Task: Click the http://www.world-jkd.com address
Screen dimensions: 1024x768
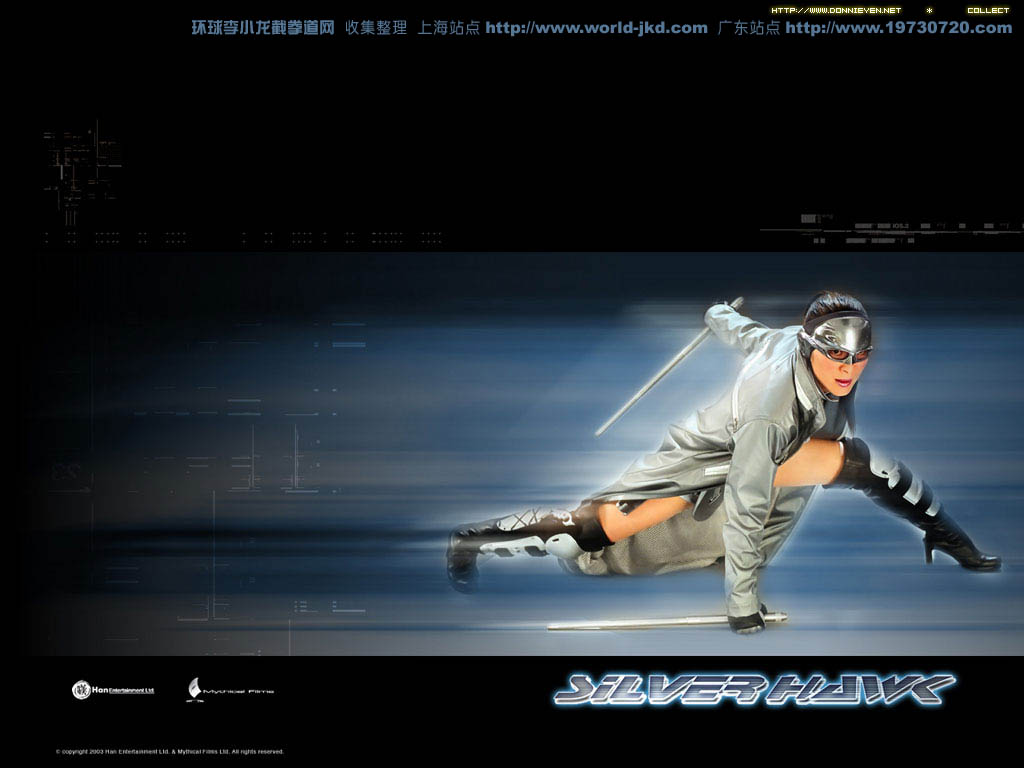Action: [596, 28]
